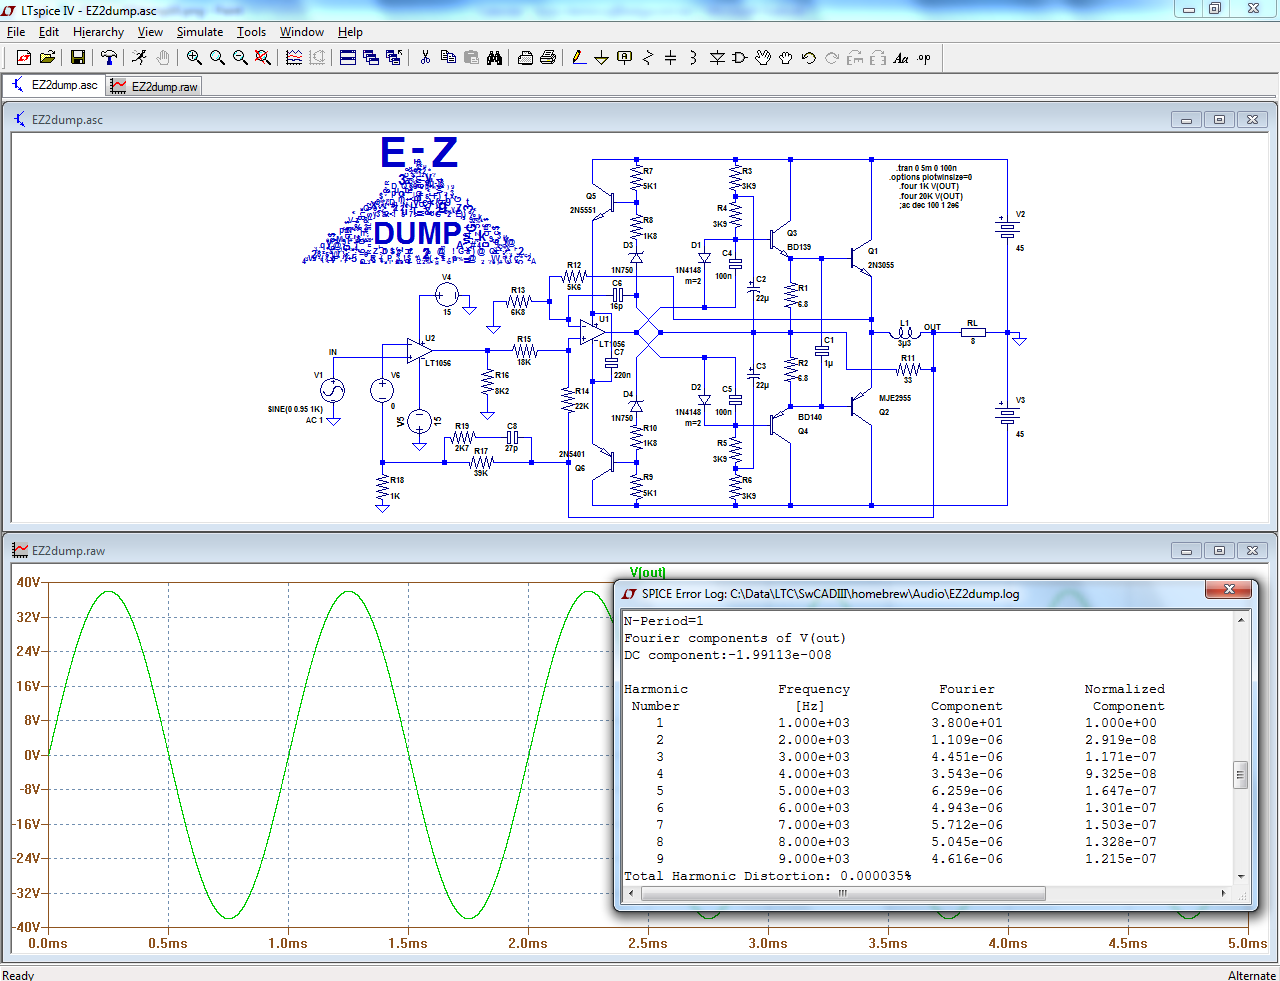Open the Hierarchy menu
Viewport: 1280px width, 981px height.
(98, 32)
